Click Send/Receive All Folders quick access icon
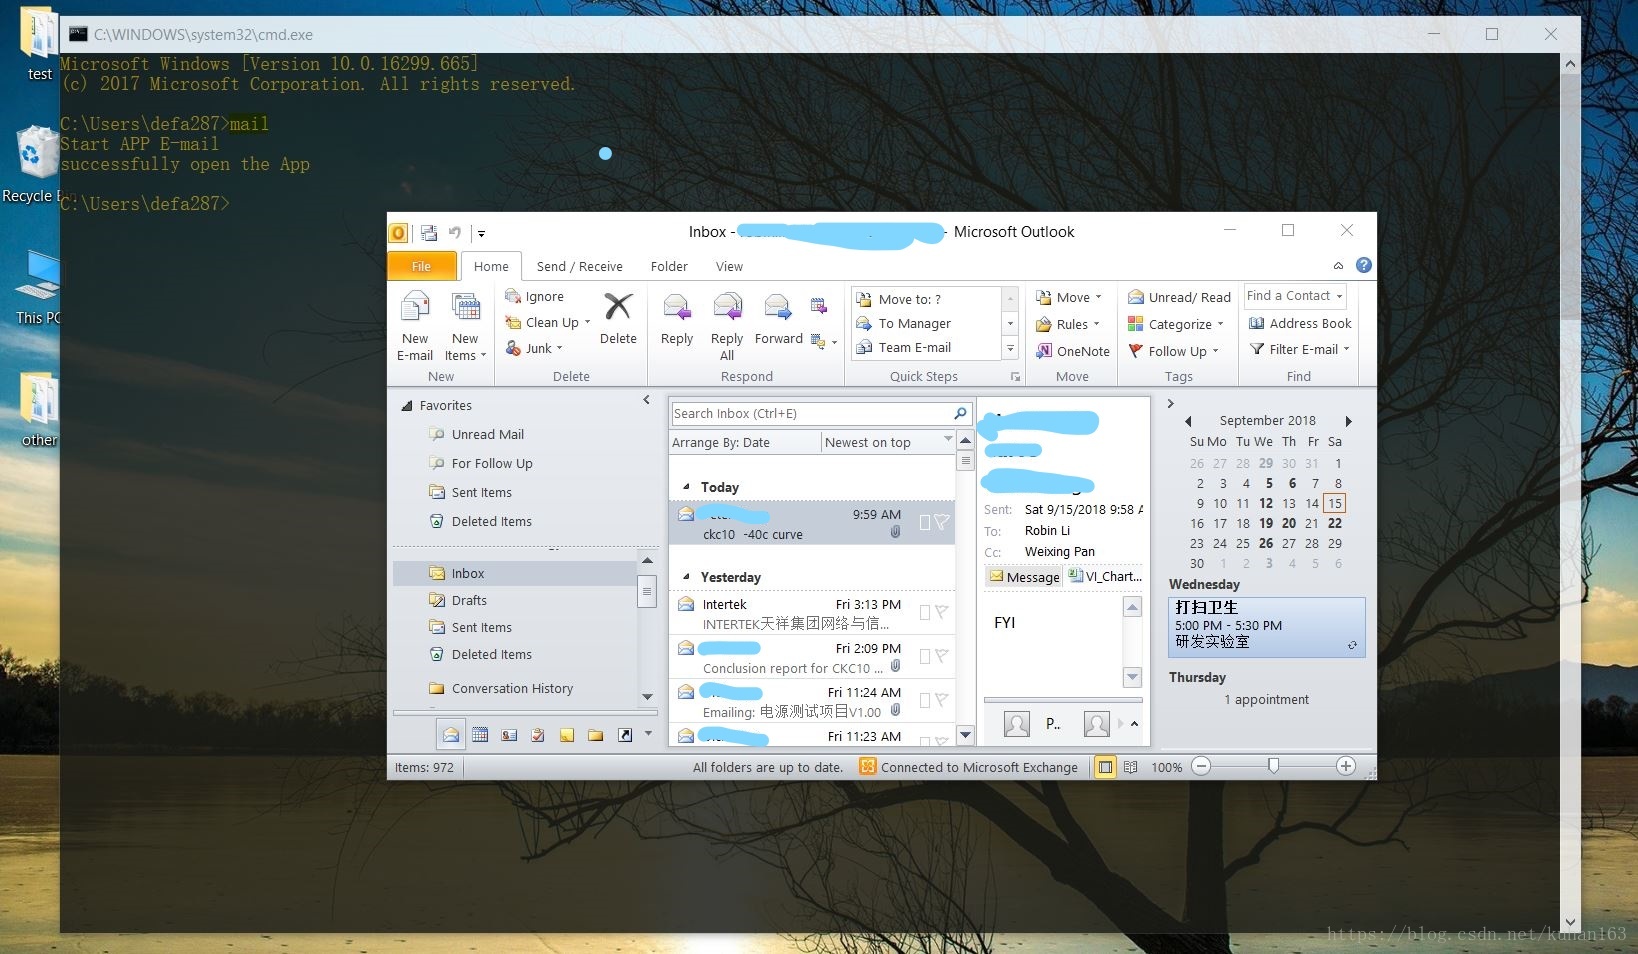Screen dimensions: 1638x954 click(429, 233)
